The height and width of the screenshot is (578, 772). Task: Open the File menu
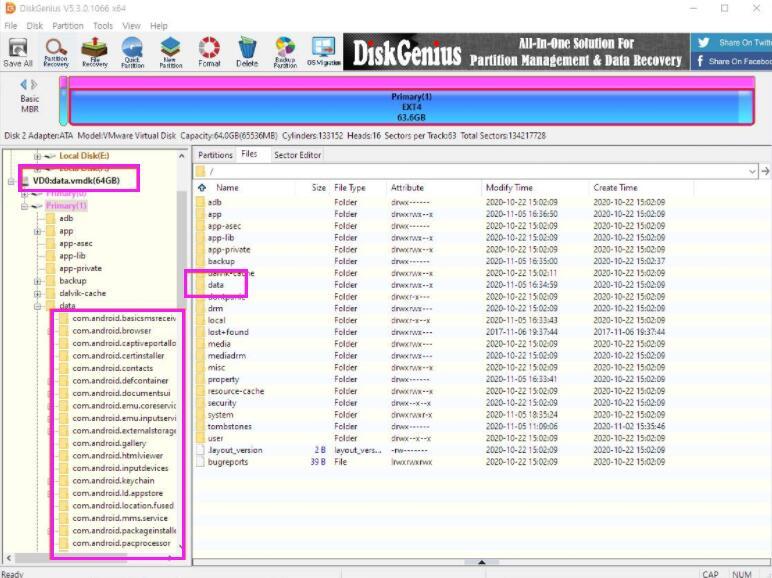[10, 26]
